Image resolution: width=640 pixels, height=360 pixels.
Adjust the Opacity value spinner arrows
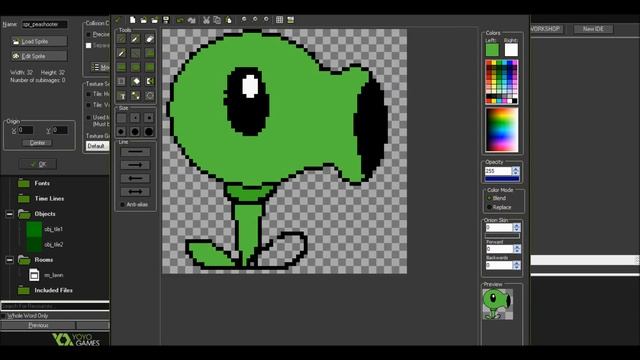tap(516, 171)
